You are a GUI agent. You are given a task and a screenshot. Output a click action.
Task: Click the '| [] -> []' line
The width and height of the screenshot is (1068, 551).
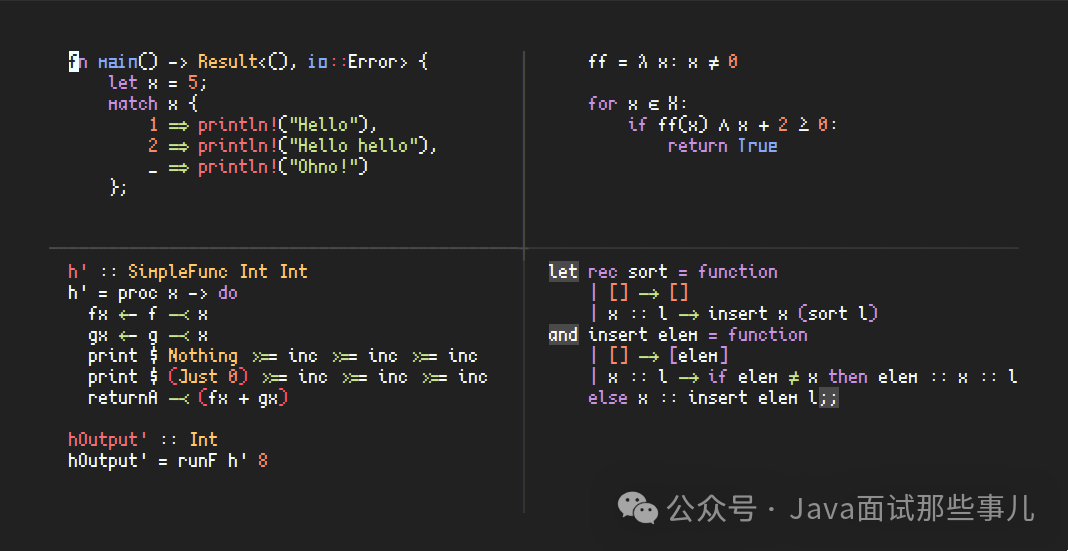(x=638, y=293)
